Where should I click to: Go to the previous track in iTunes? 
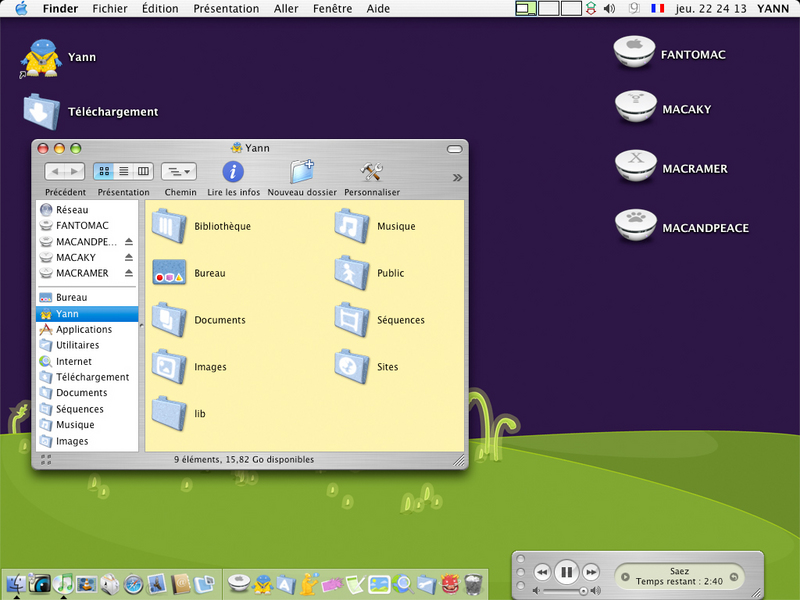tap(542, 572)
